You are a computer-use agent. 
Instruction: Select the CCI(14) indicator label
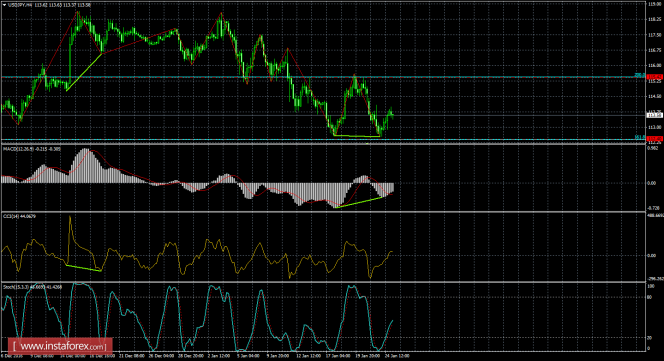click(9, 216)
